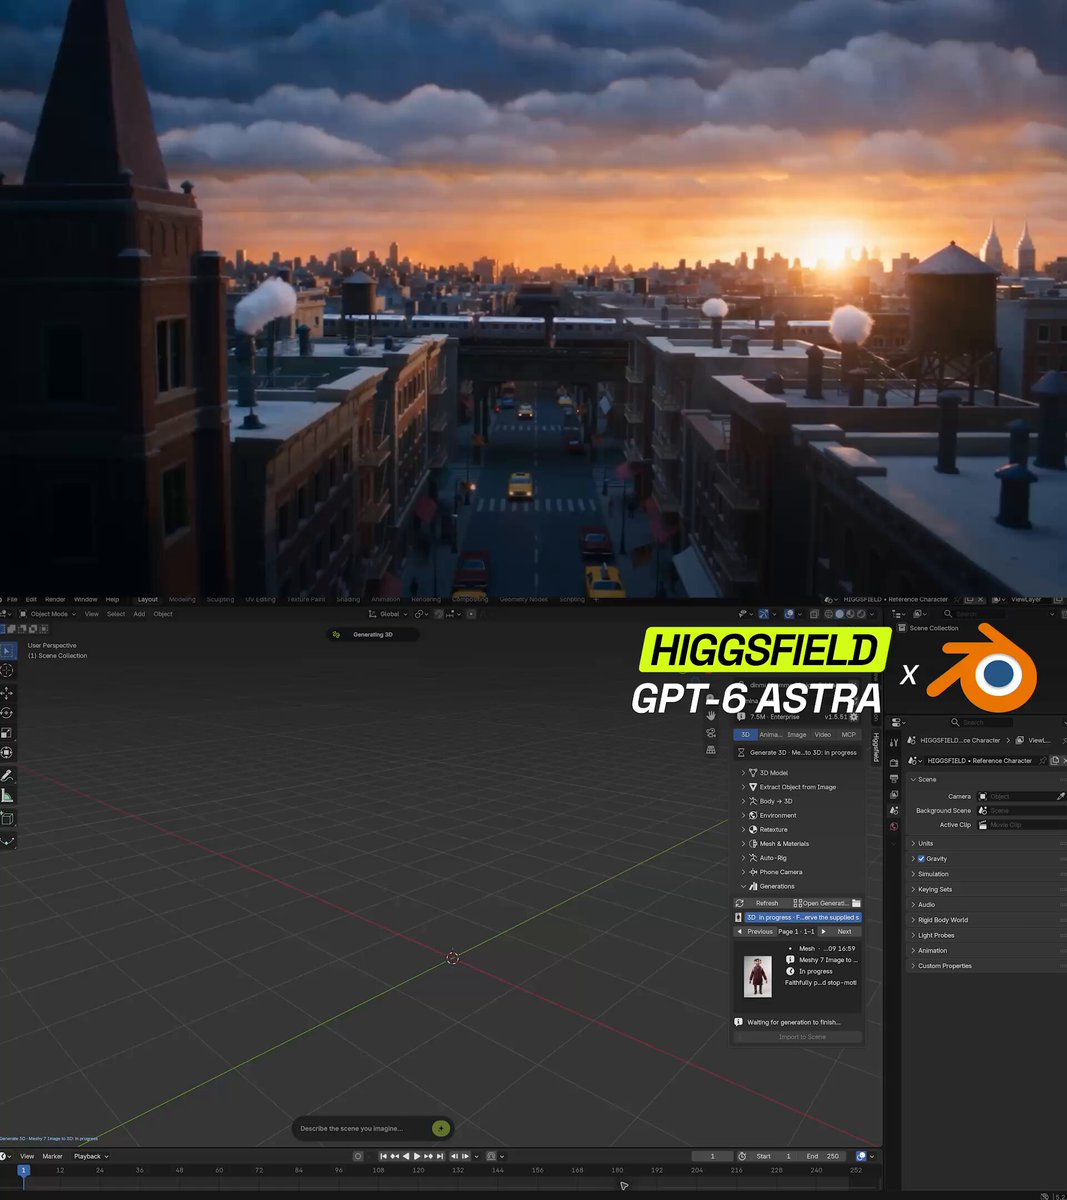Expand the Extract Object from Image section
The height and width of the screenshot is (1200, 1067).
pyautogui.click(x=799, y=787)
